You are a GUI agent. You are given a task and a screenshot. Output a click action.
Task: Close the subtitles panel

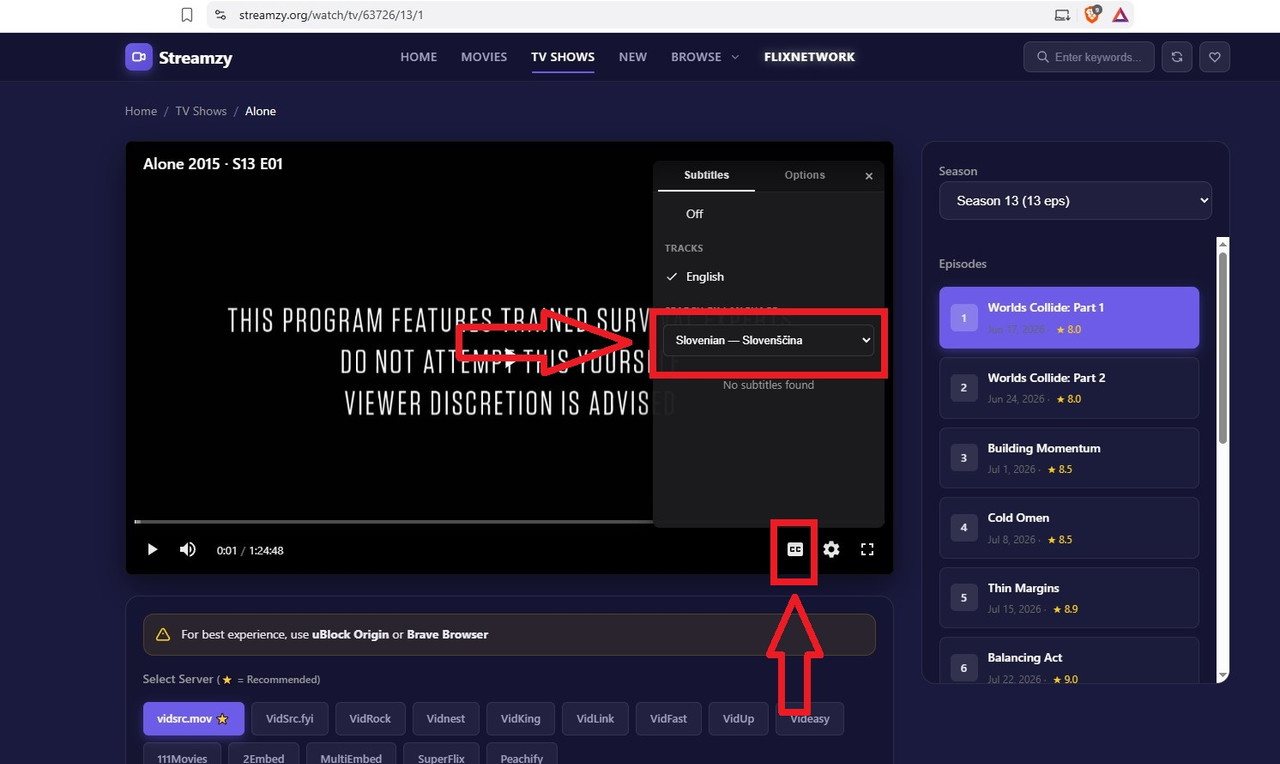click(869, 176)
